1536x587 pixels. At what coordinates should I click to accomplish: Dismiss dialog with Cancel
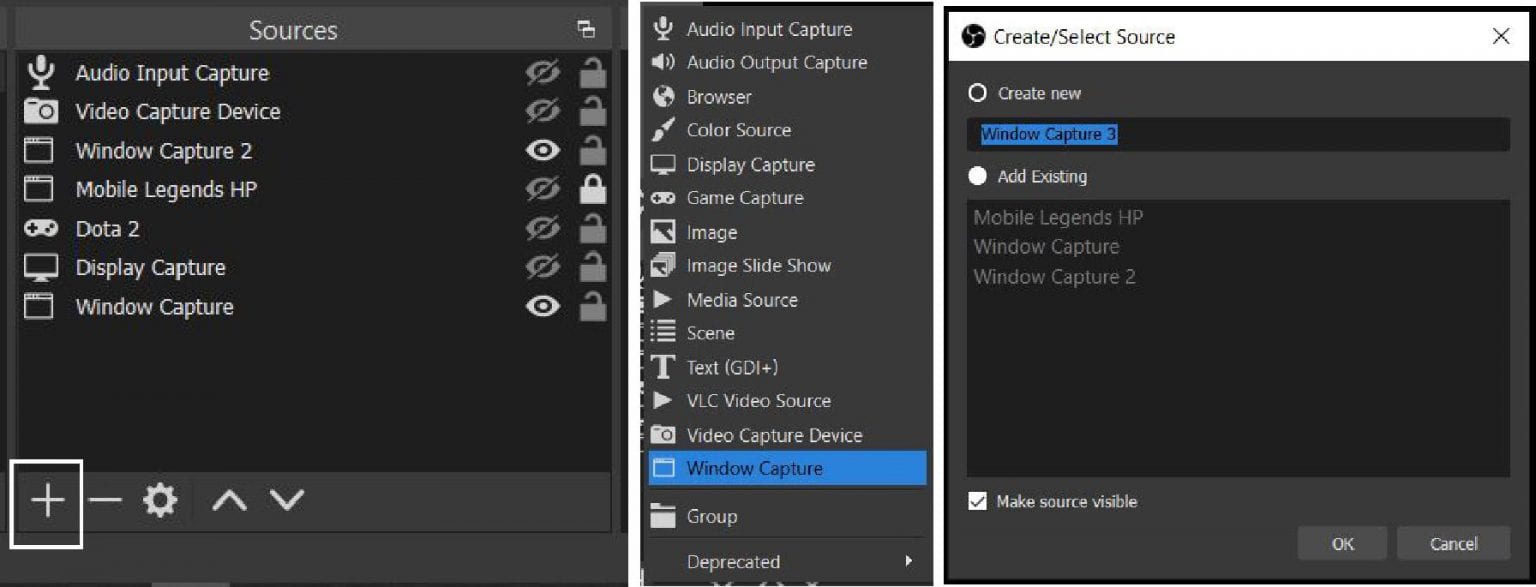tap(1452, 543)
